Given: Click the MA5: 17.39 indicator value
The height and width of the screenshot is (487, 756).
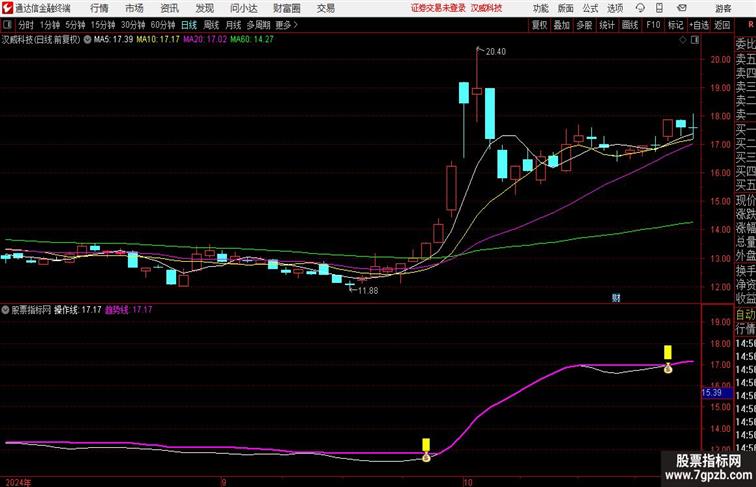Looking at the screenshot, I should point(113,40).
